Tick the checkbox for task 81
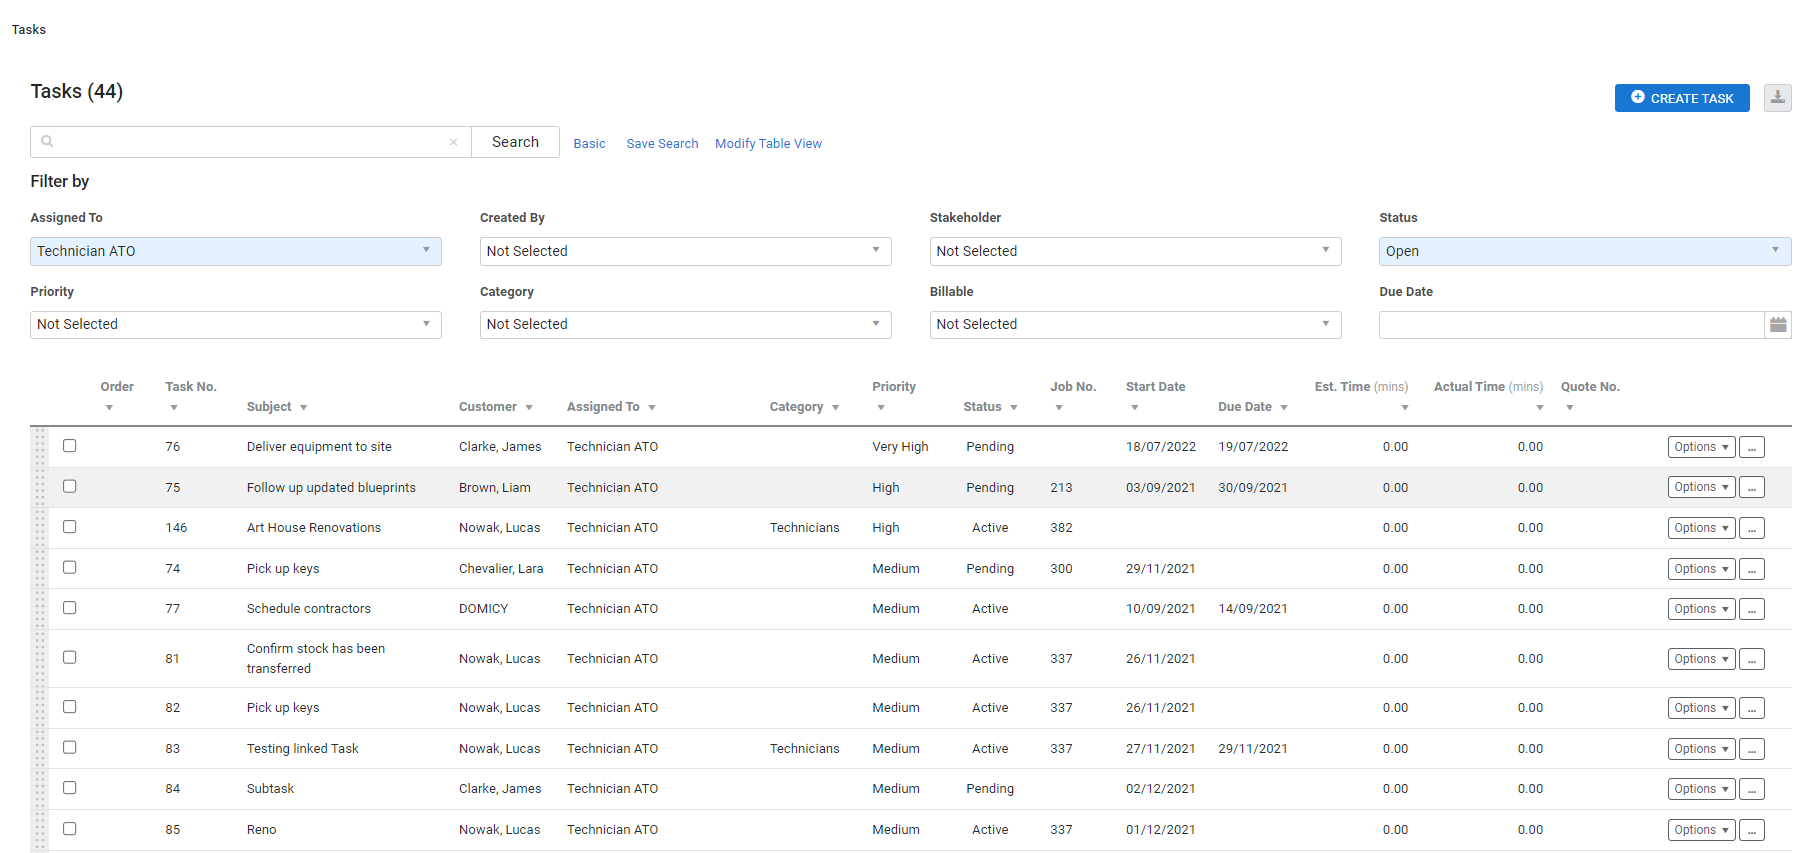This screenshot has width=1806, height=853. pos(70,657)
